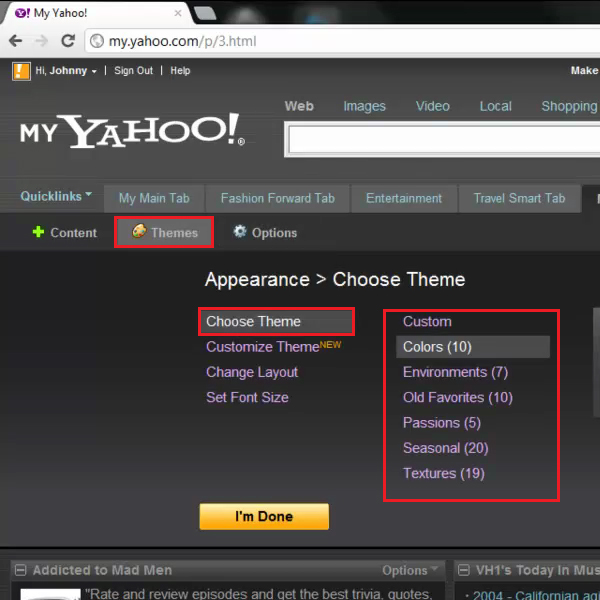600x600 pixels.
Task: Open the Content toolbar item
Action: click(65, 233)
